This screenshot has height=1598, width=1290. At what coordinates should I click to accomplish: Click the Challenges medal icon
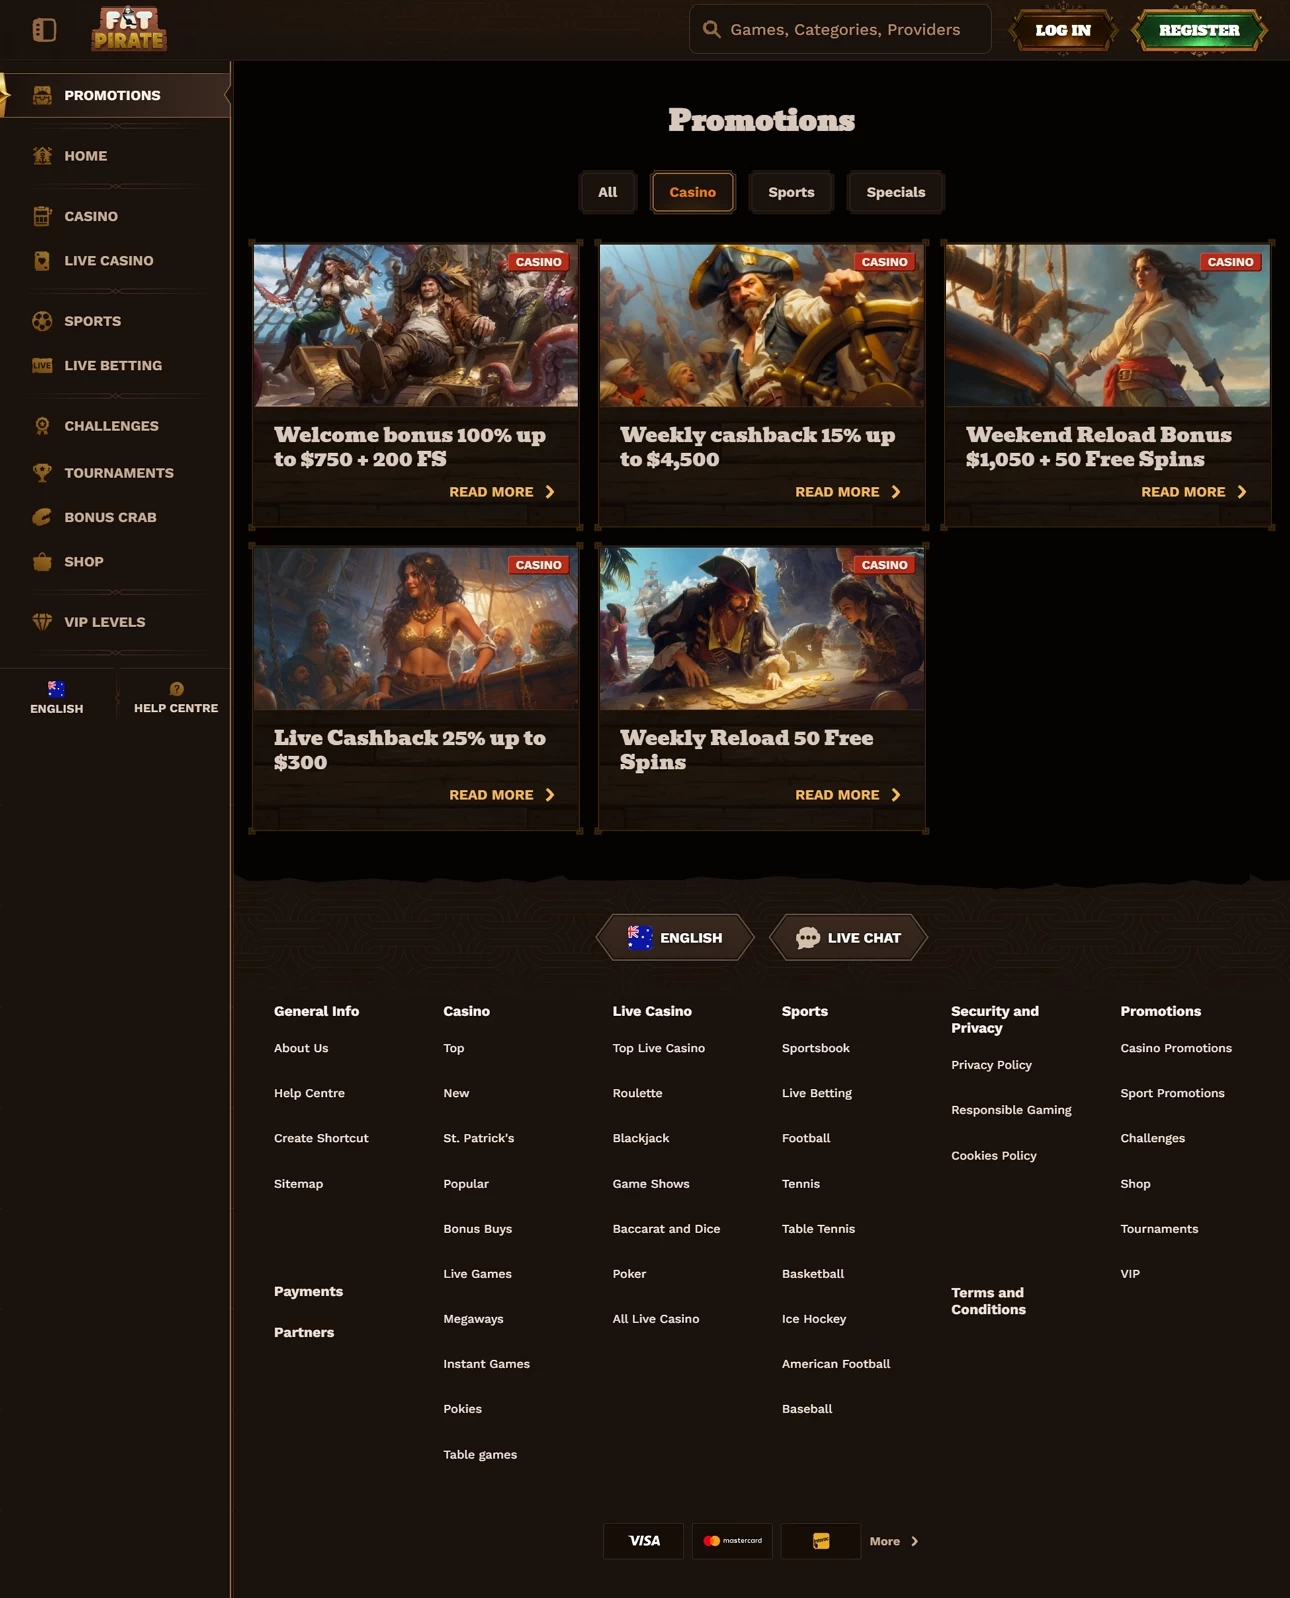click(42, 426)
